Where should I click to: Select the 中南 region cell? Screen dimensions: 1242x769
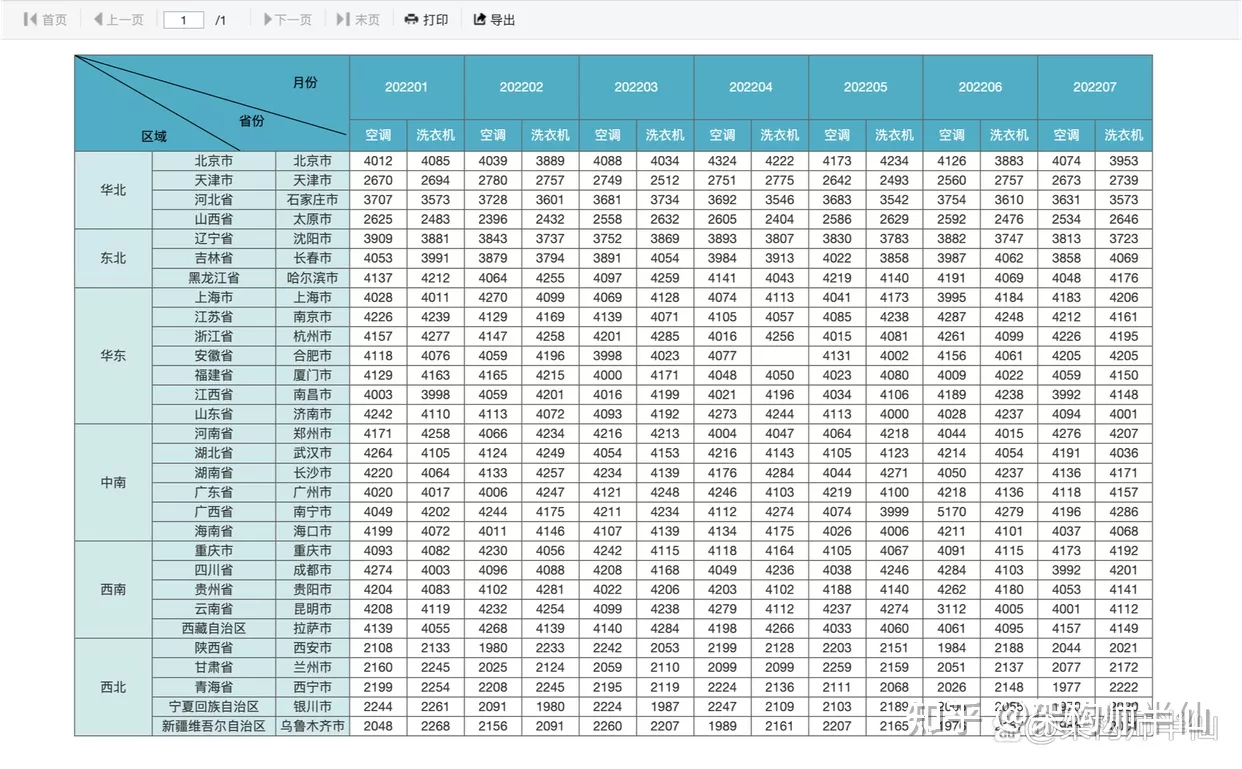(x=113, y=482)
